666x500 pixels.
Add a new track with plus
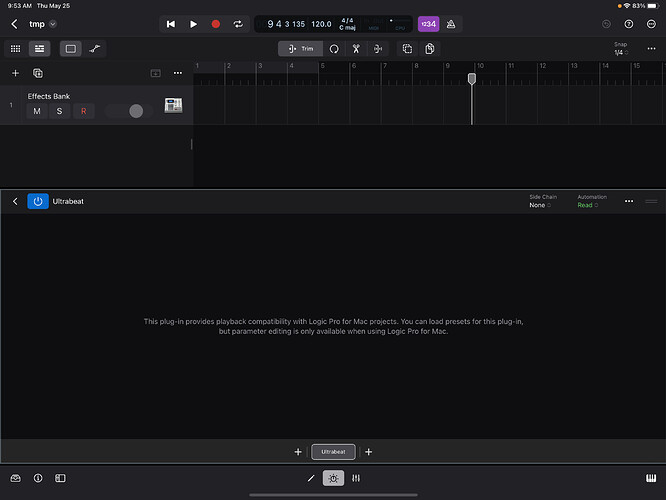pyautogui.click(x=15, y=73)
